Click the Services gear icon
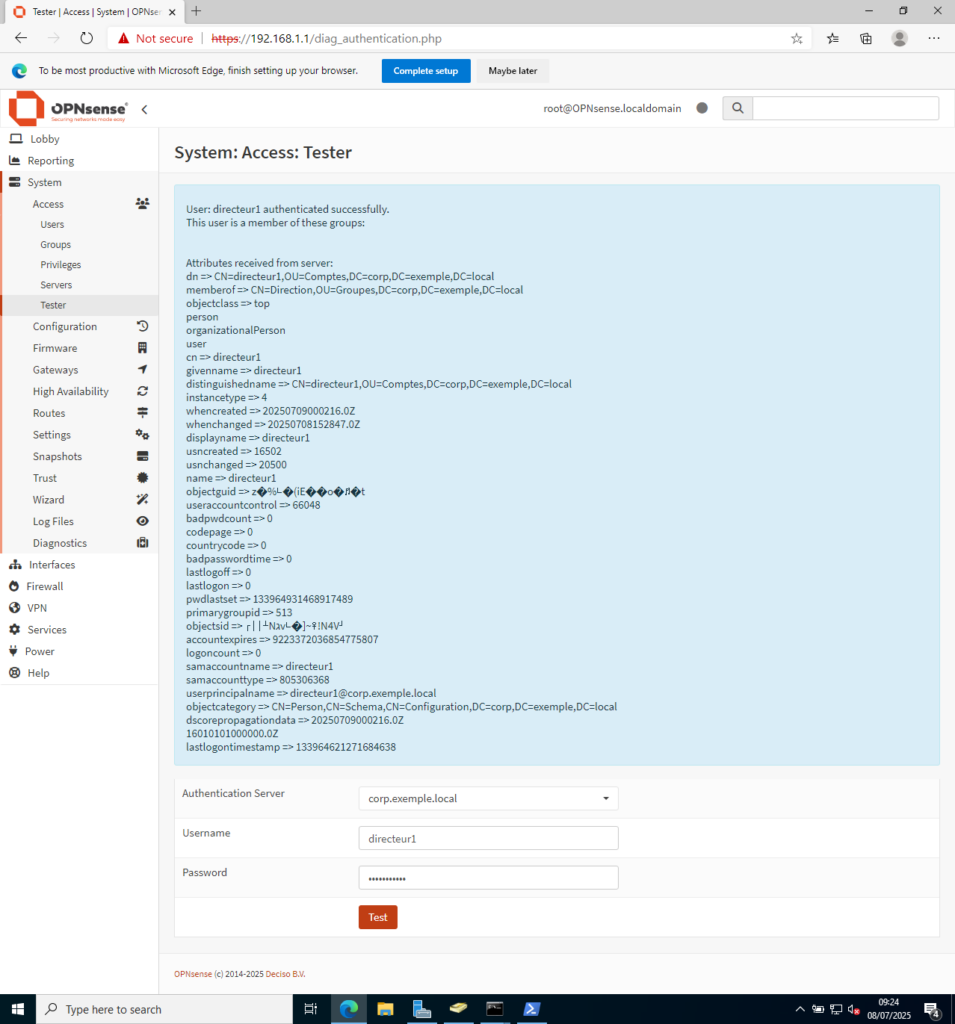Viewport: 955px width, 1024px height. (x=14, y=630)
